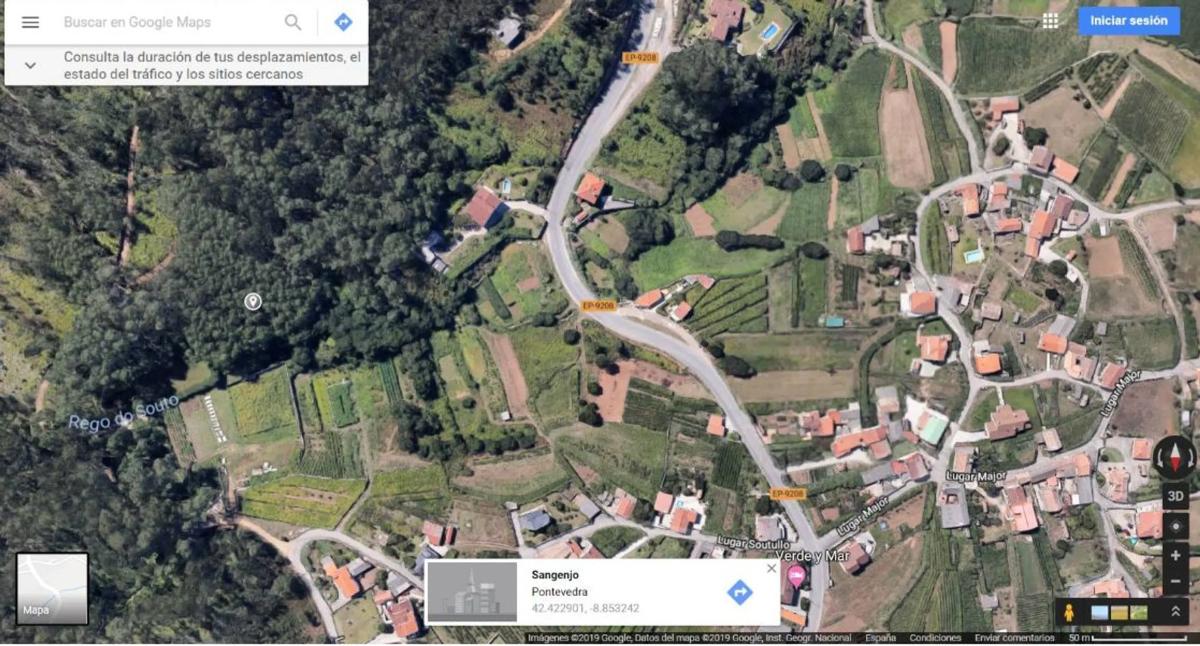Toggle the 3D tilt view

[x=1176, y=496]
